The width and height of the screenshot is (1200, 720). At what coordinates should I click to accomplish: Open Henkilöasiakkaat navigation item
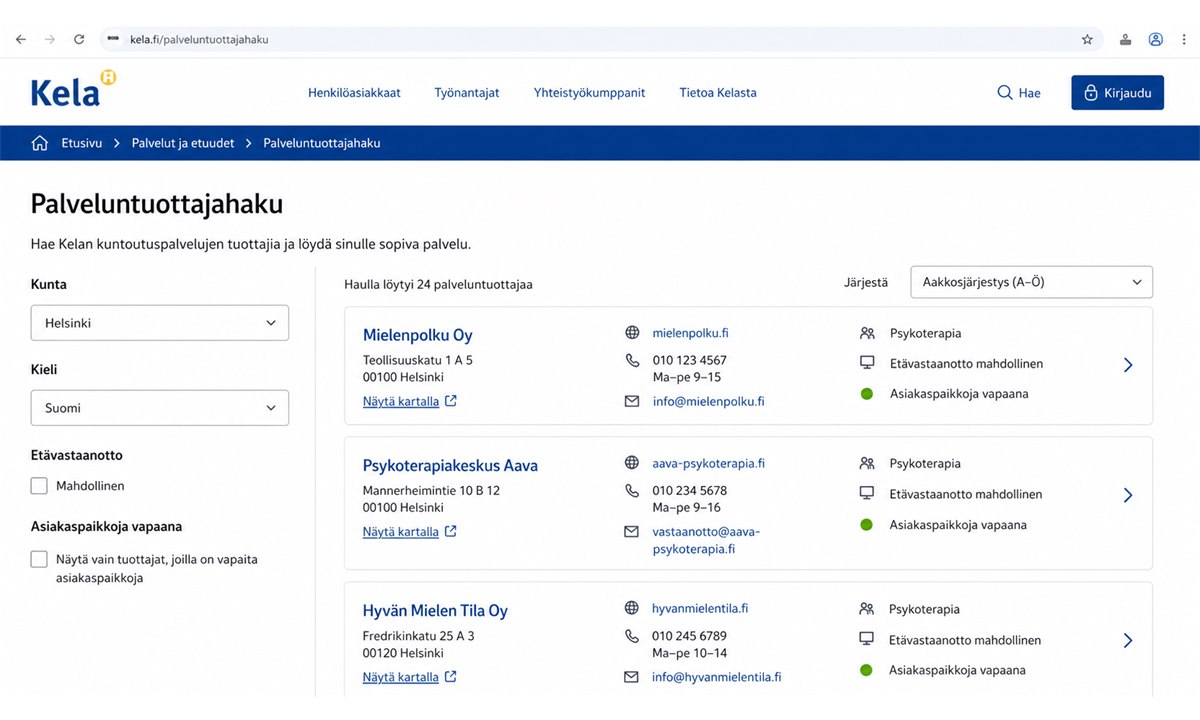click(354, 92)
